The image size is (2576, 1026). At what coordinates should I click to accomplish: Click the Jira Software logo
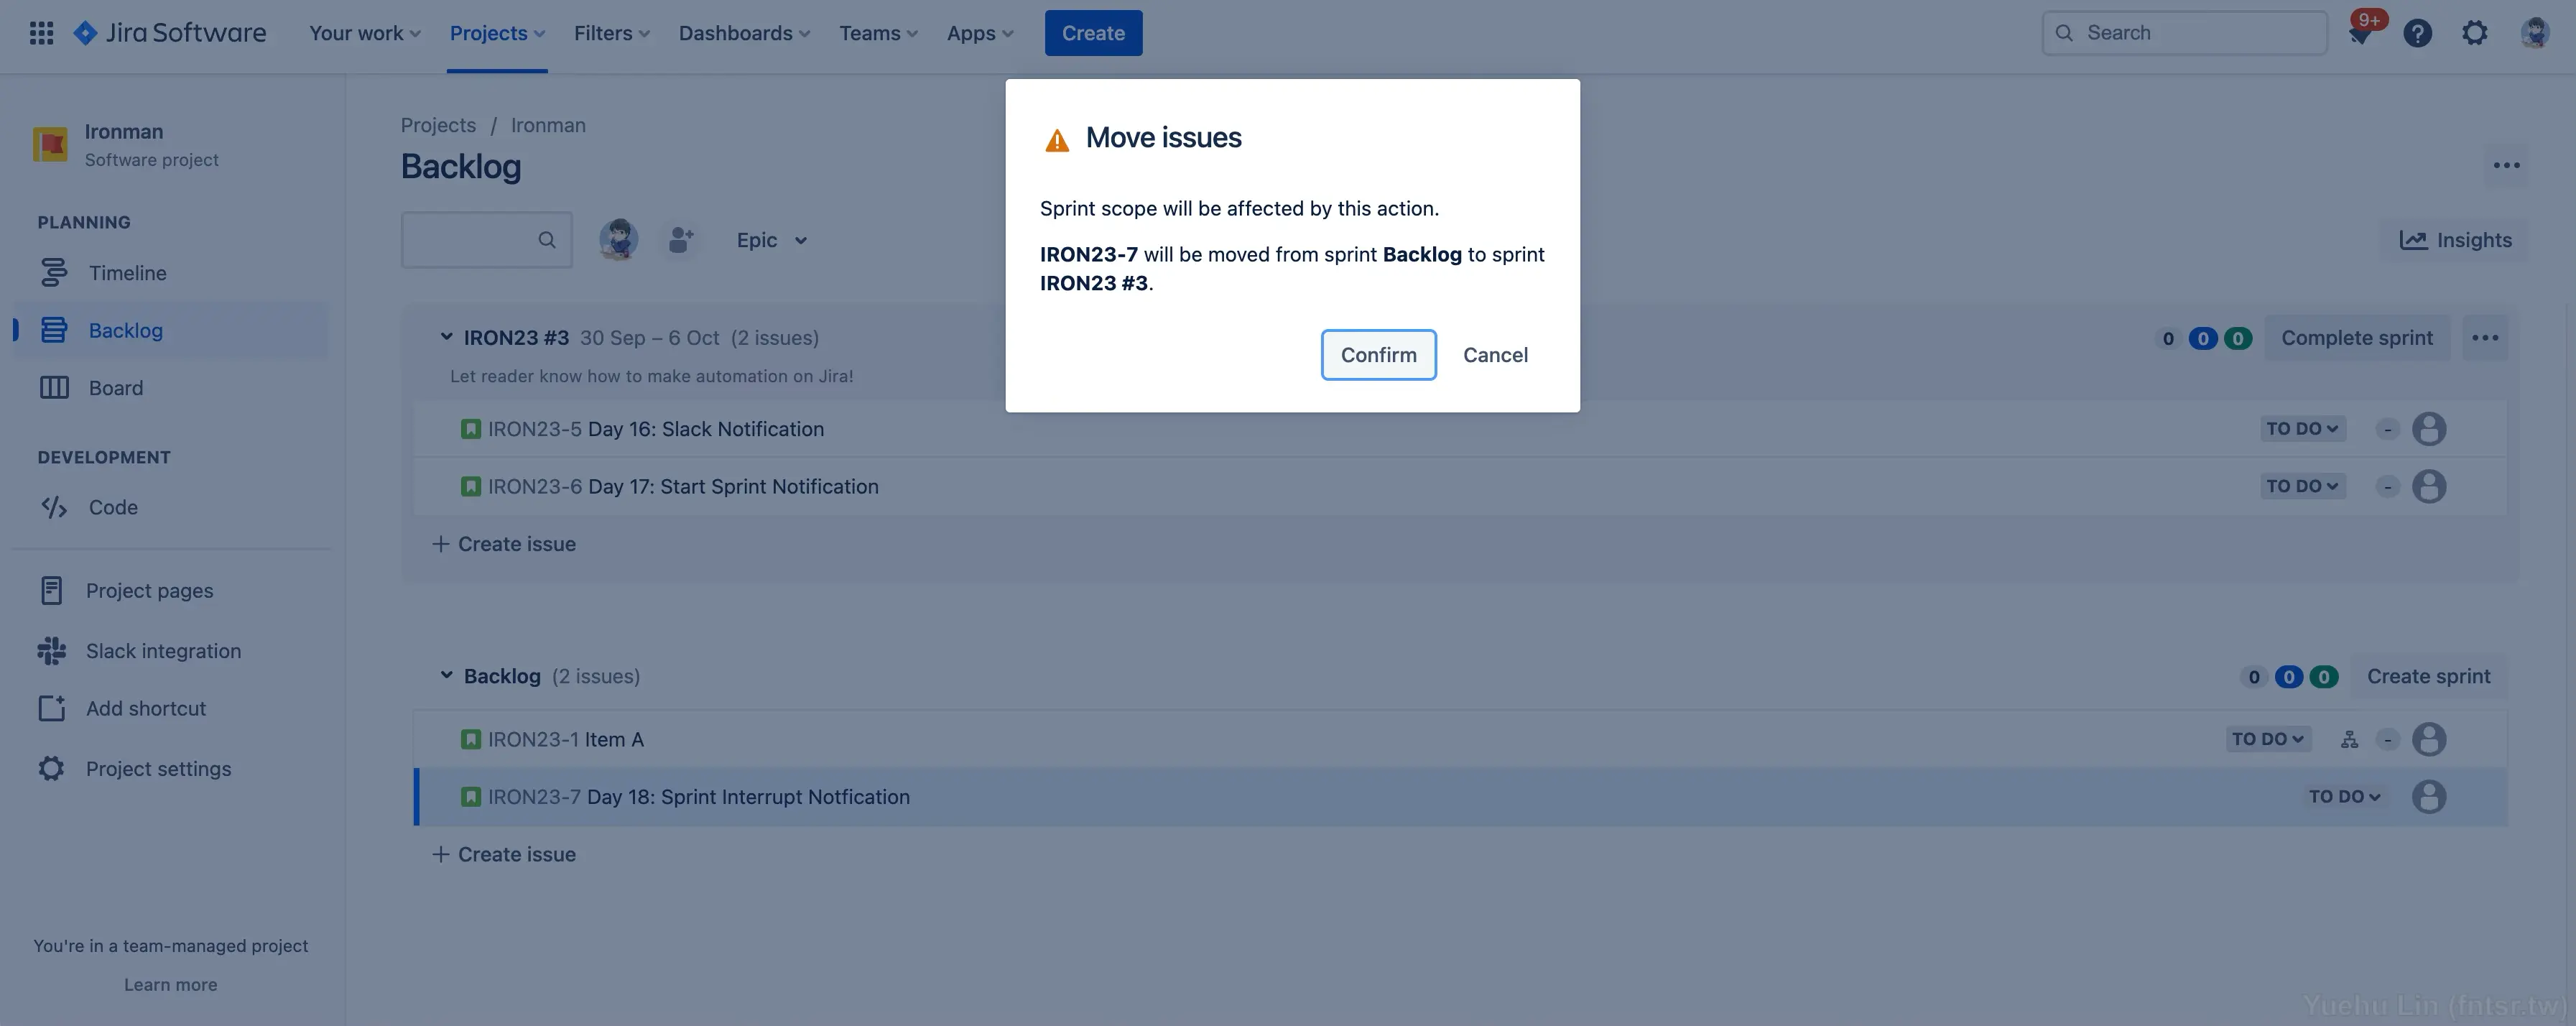click(170, 33)
